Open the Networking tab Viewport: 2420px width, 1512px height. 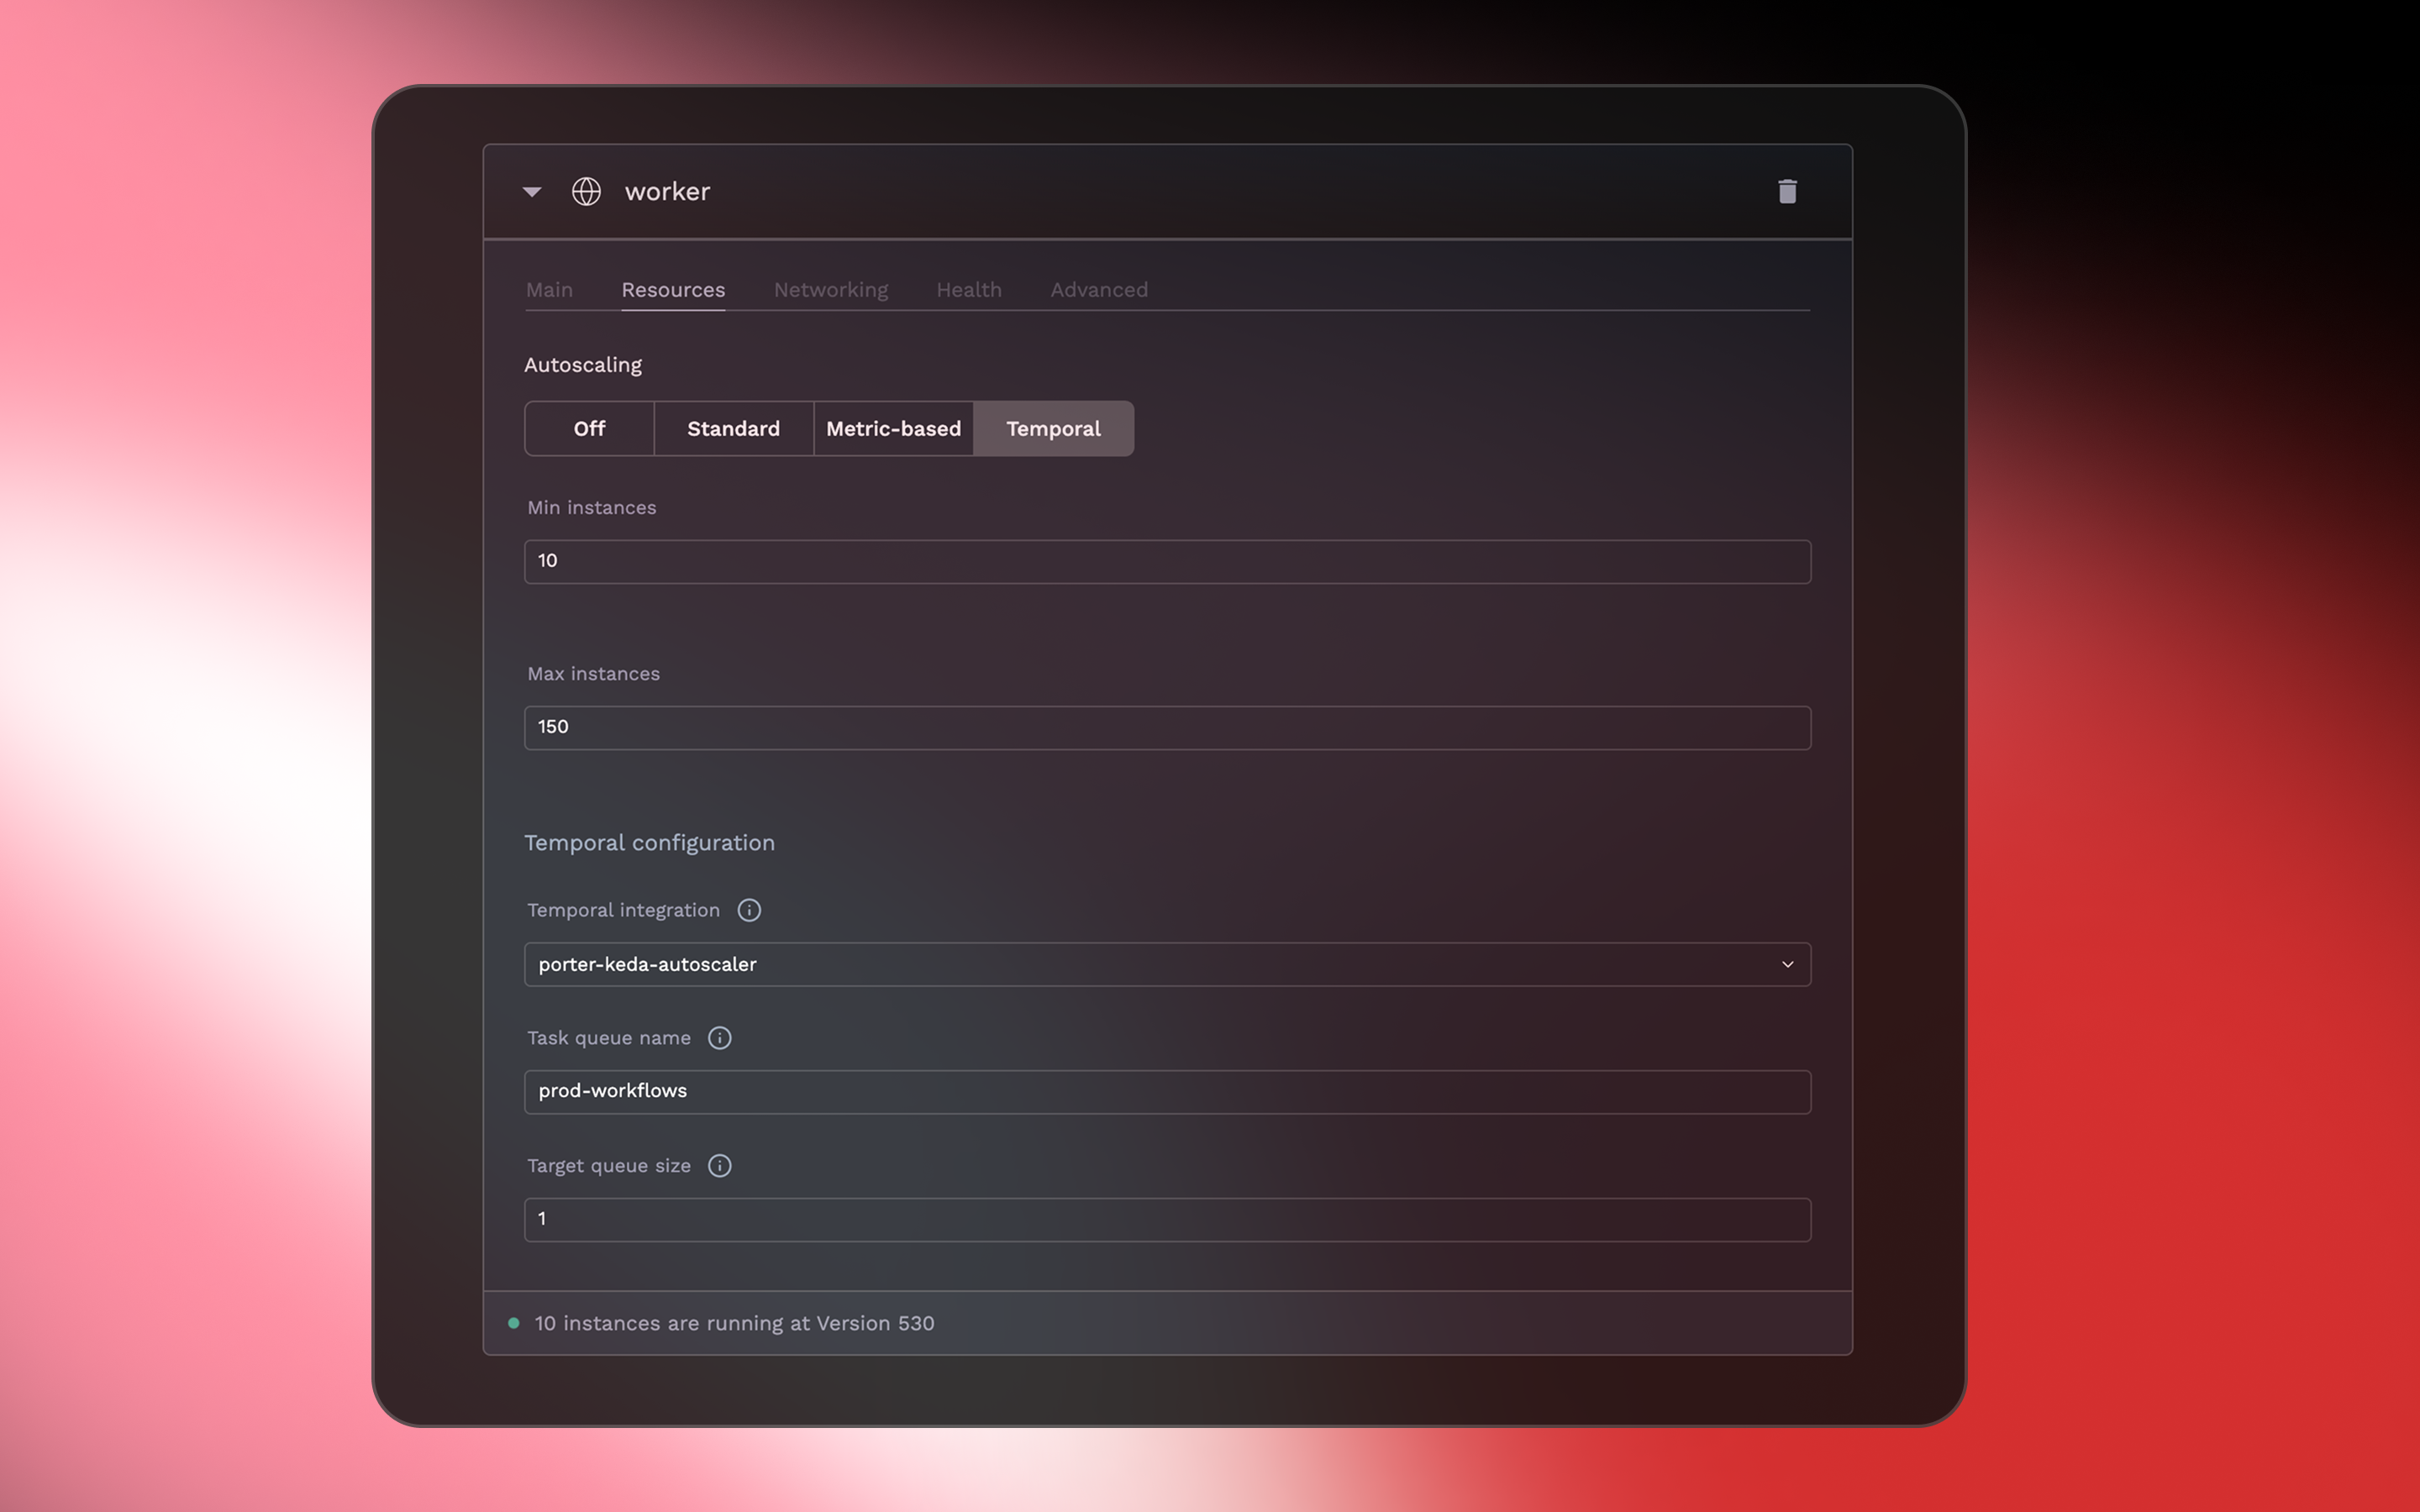(830, 290)
